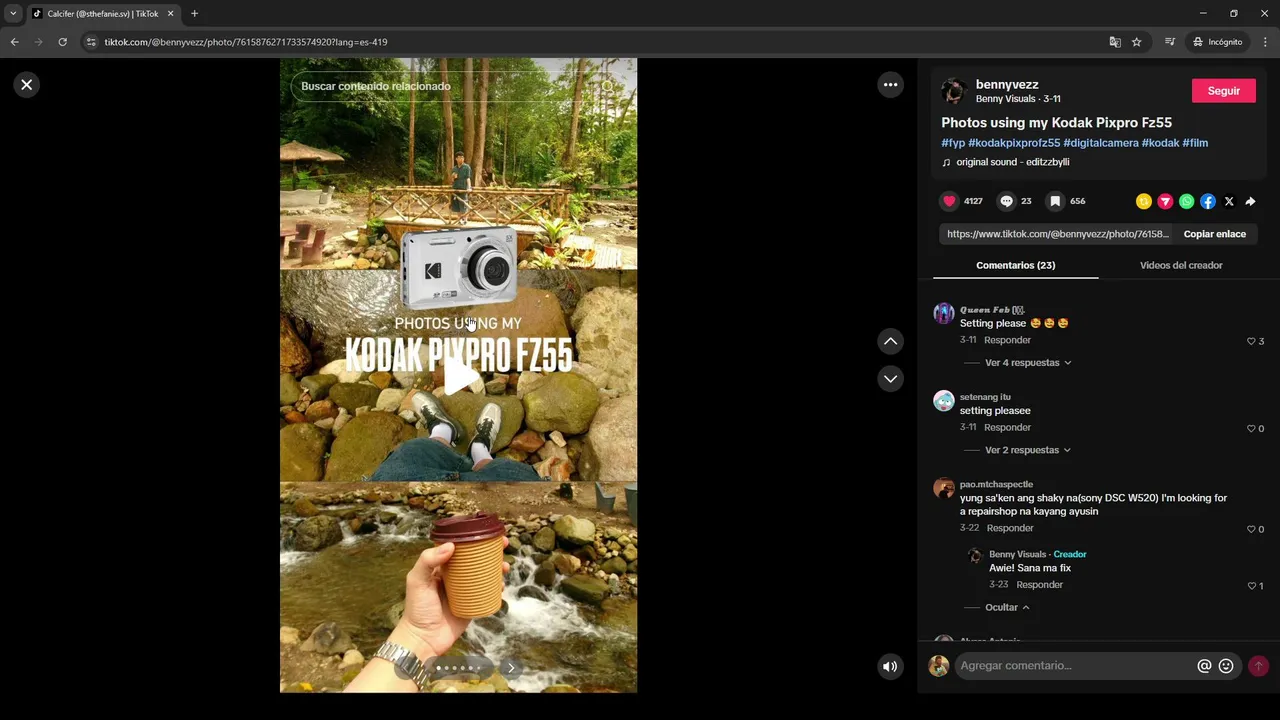The height and width of the screenshot is (720, 1280).
Task: Click the Seguir follow button
Action: (x=1224, y=91)
